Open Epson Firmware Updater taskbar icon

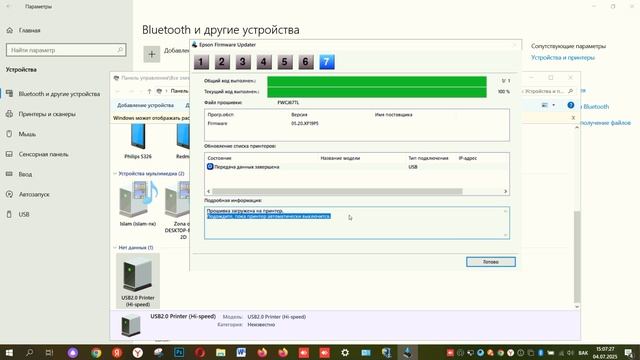[407, 353]
